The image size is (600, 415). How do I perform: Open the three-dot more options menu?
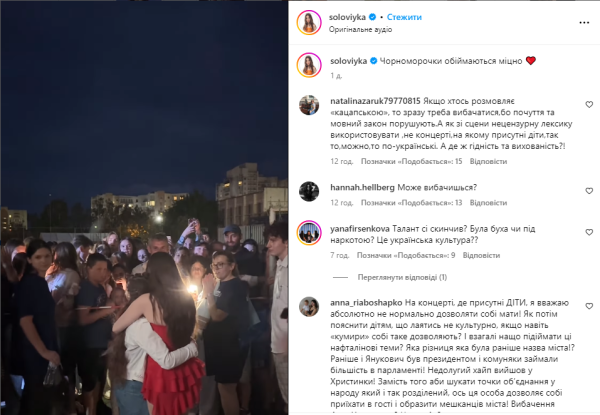(584, 23)
